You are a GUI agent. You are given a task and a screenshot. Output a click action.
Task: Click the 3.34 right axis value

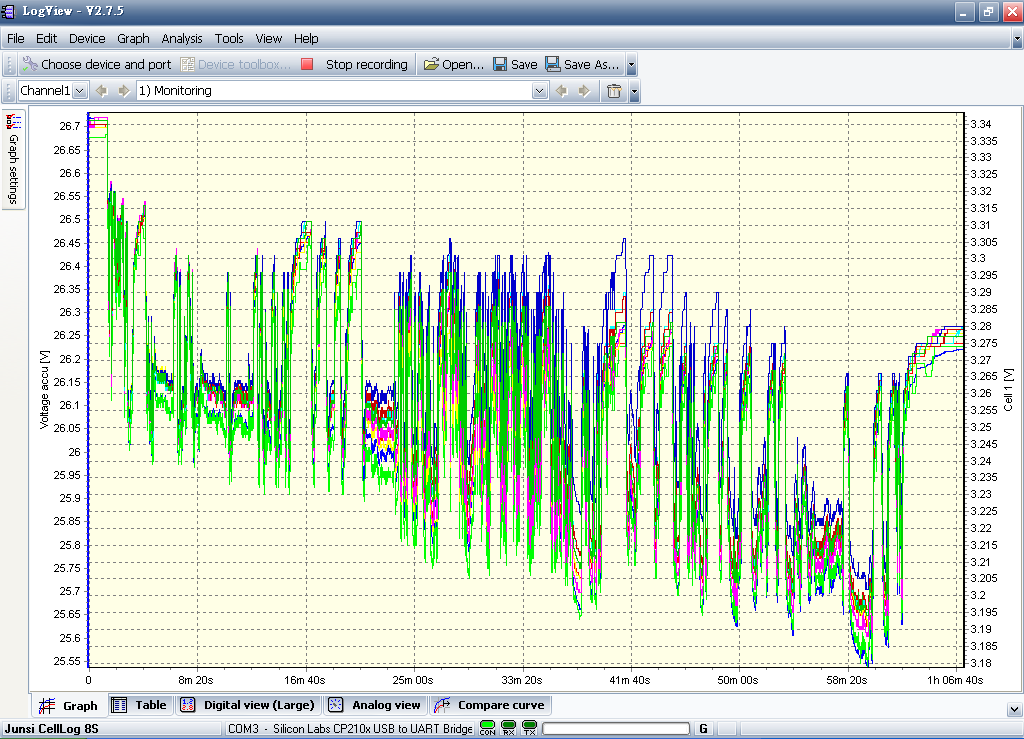[980, 124]
